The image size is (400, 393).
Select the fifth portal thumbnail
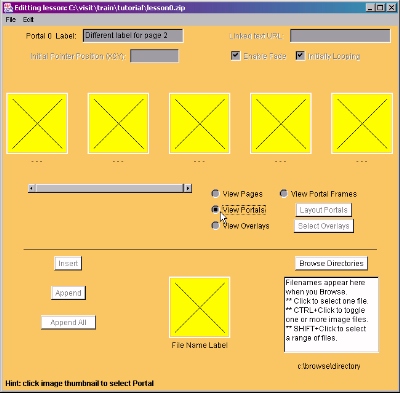click(x=362, y=123)
